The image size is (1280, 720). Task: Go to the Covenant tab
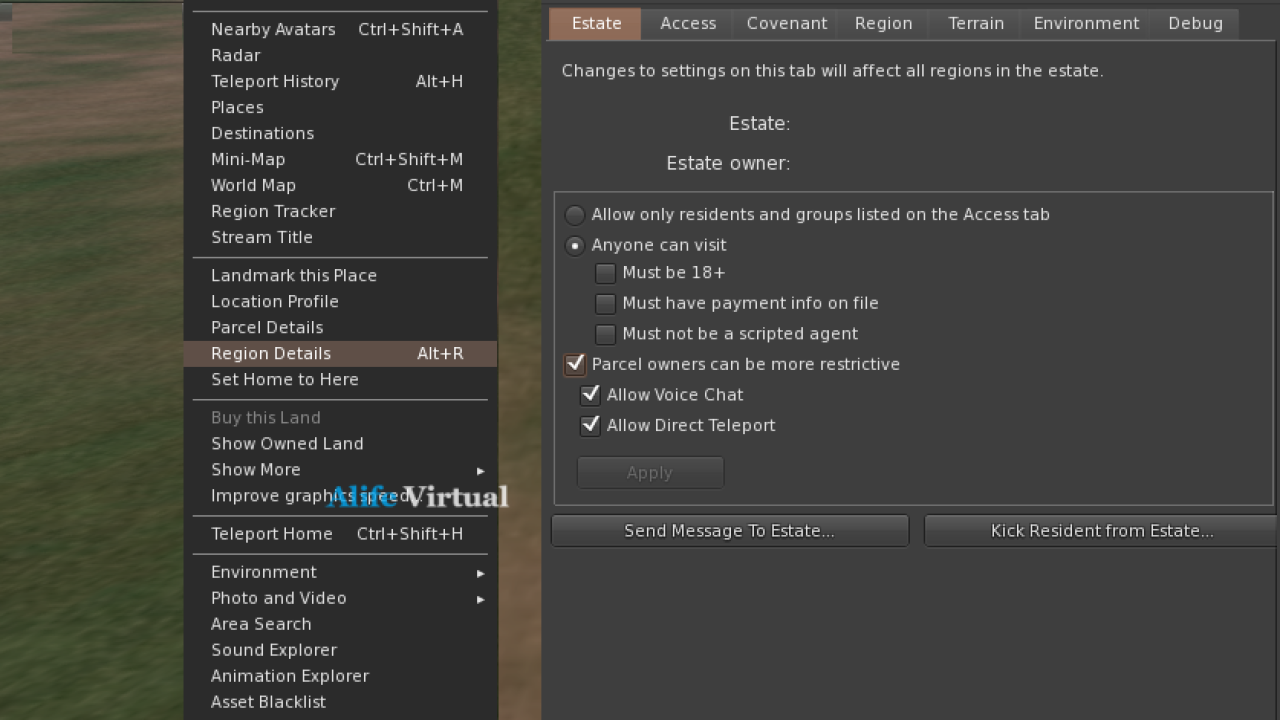pos(787,24)
